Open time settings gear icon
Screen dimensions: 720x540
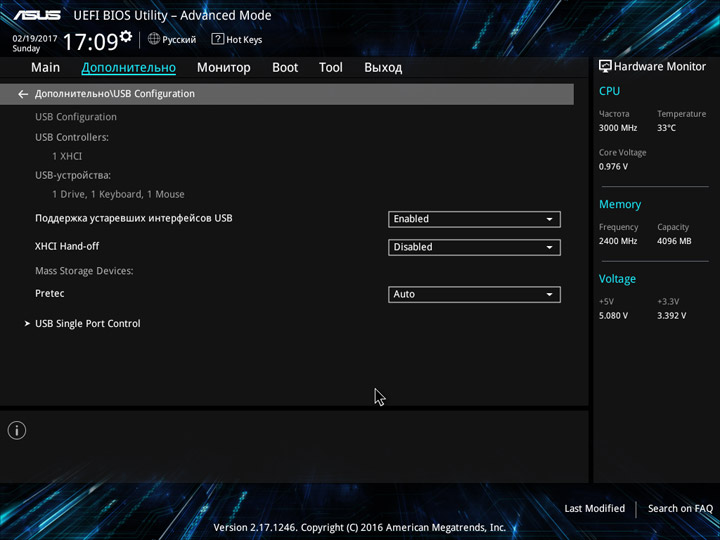pos(125,36)
